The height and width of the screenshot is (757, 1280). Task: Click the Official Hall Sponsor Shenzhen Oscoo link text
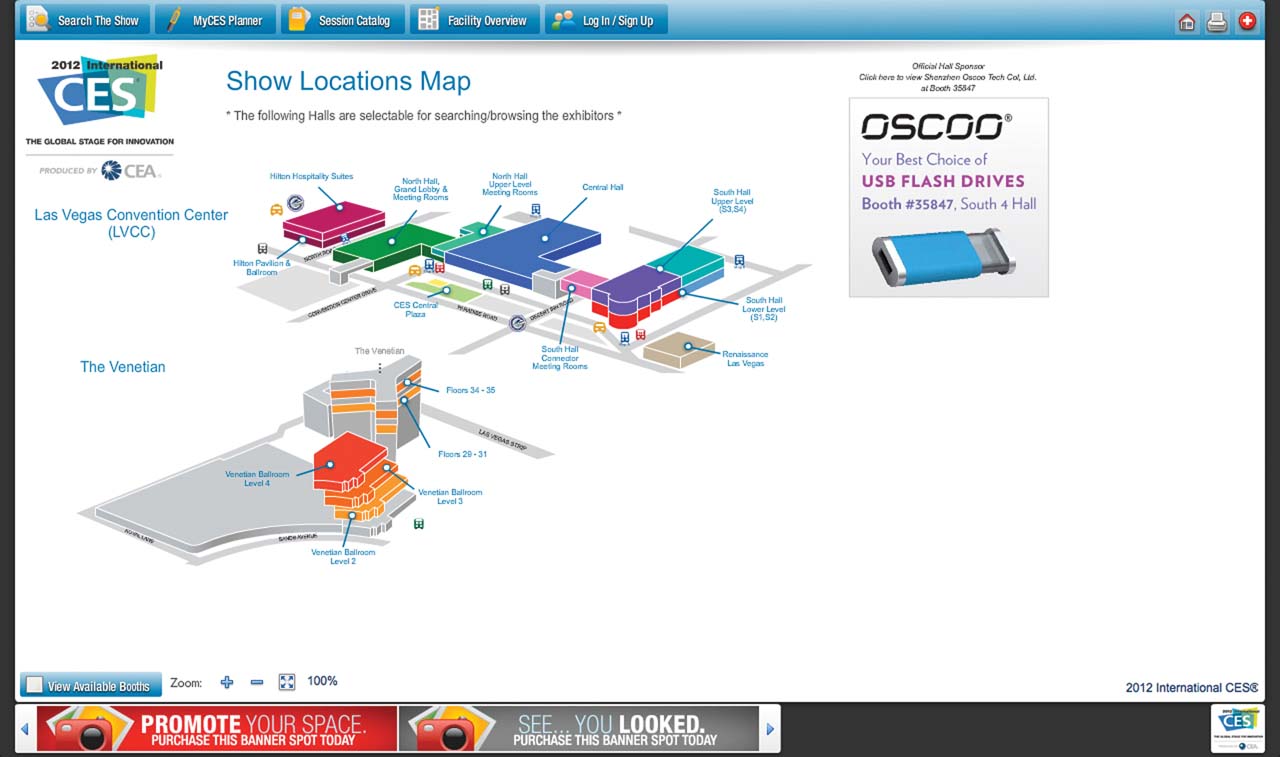[948, 77]
